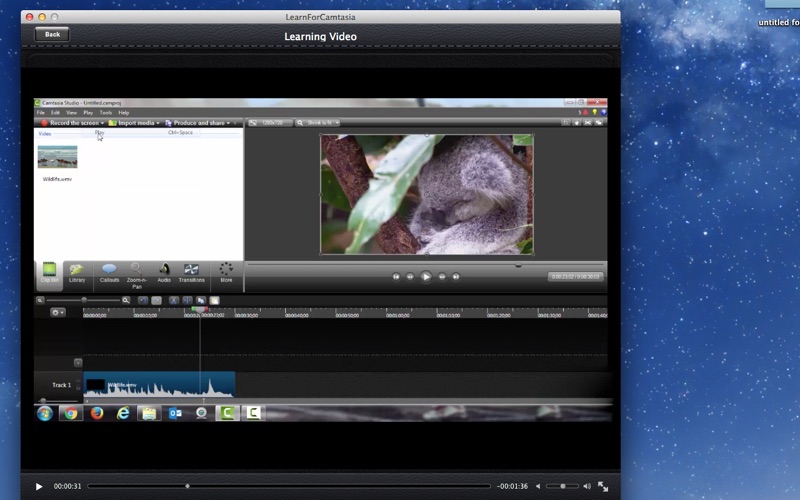Click the timeline playhead marker

pyautogui.click(x=199, y=309)
